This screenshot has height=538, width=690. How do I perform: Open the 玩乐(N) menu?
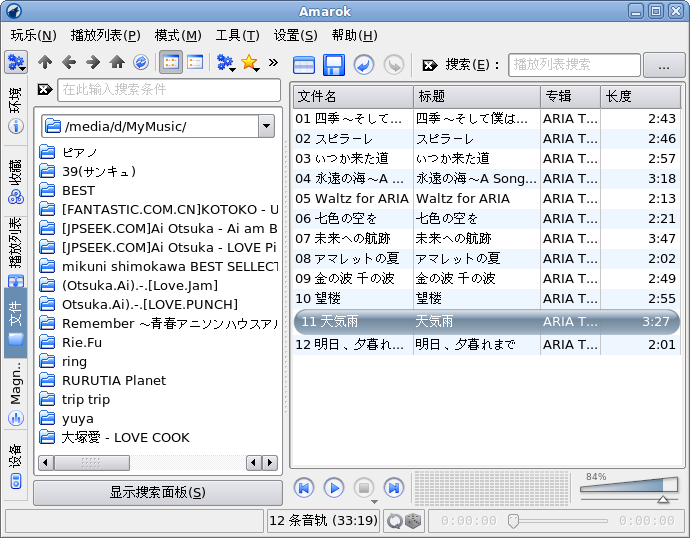coord(34,35)
